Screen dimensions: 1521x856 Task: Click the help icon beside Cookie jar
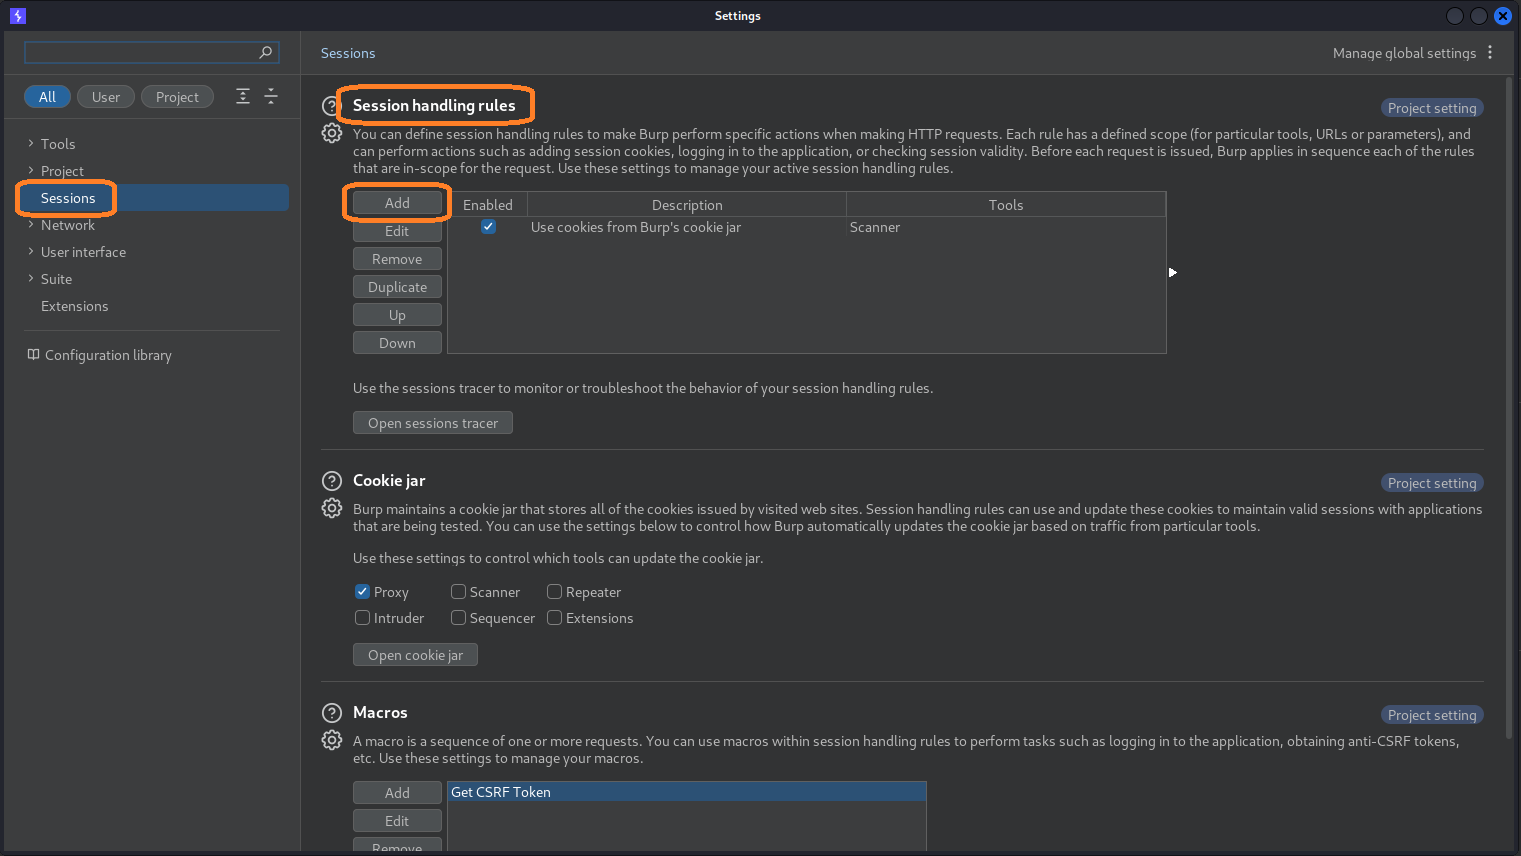(x=331, y=480)
